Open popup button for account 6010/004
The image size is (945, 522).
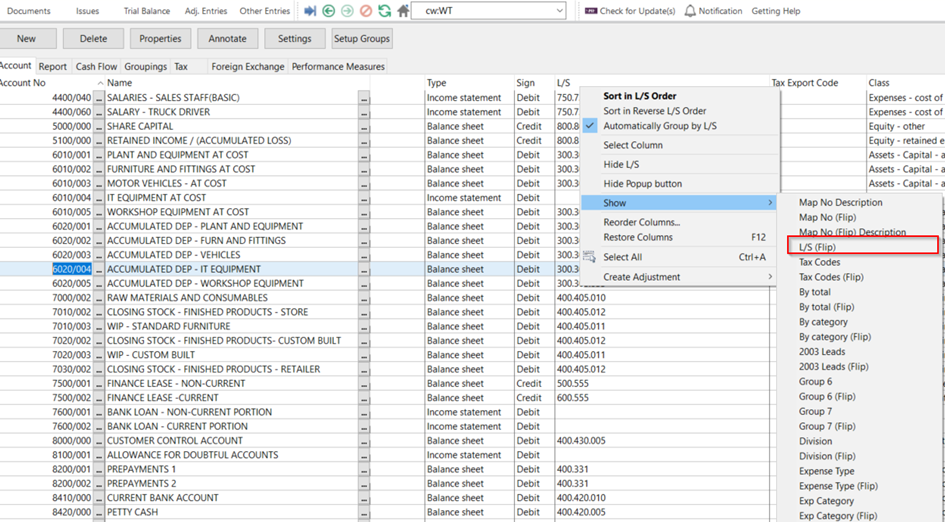[x=99, y=198]
